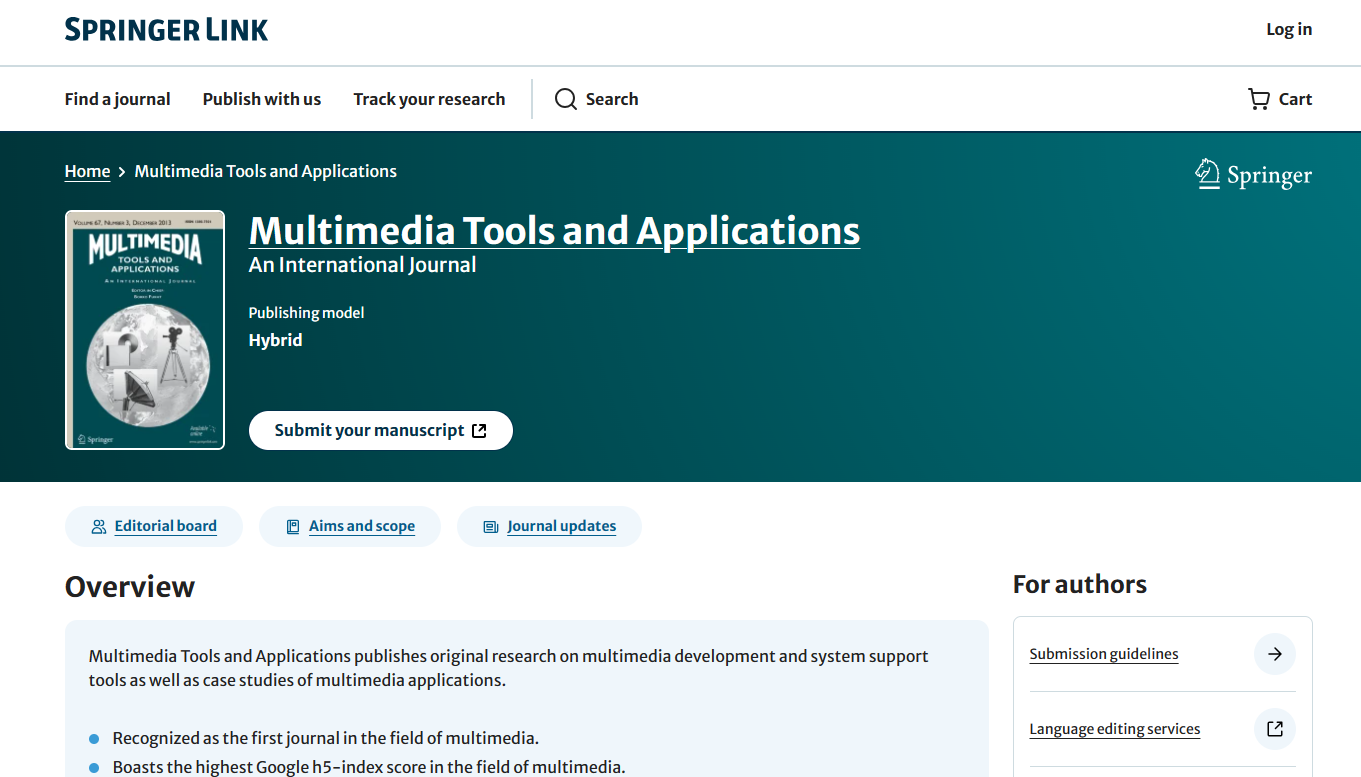1361x777 pixels.
Task: Click the Journal updates news icon
Action: pos(491,527)
